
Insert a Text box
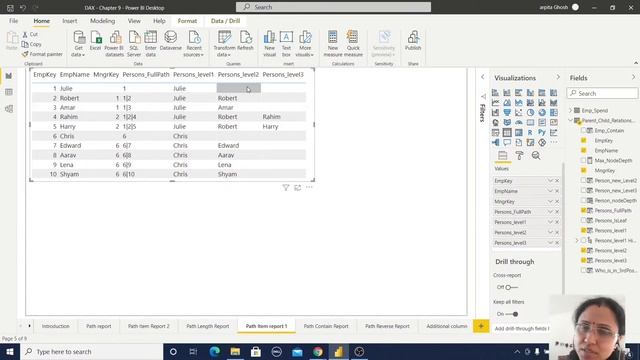pyautogui.click(x=286, y=44)
